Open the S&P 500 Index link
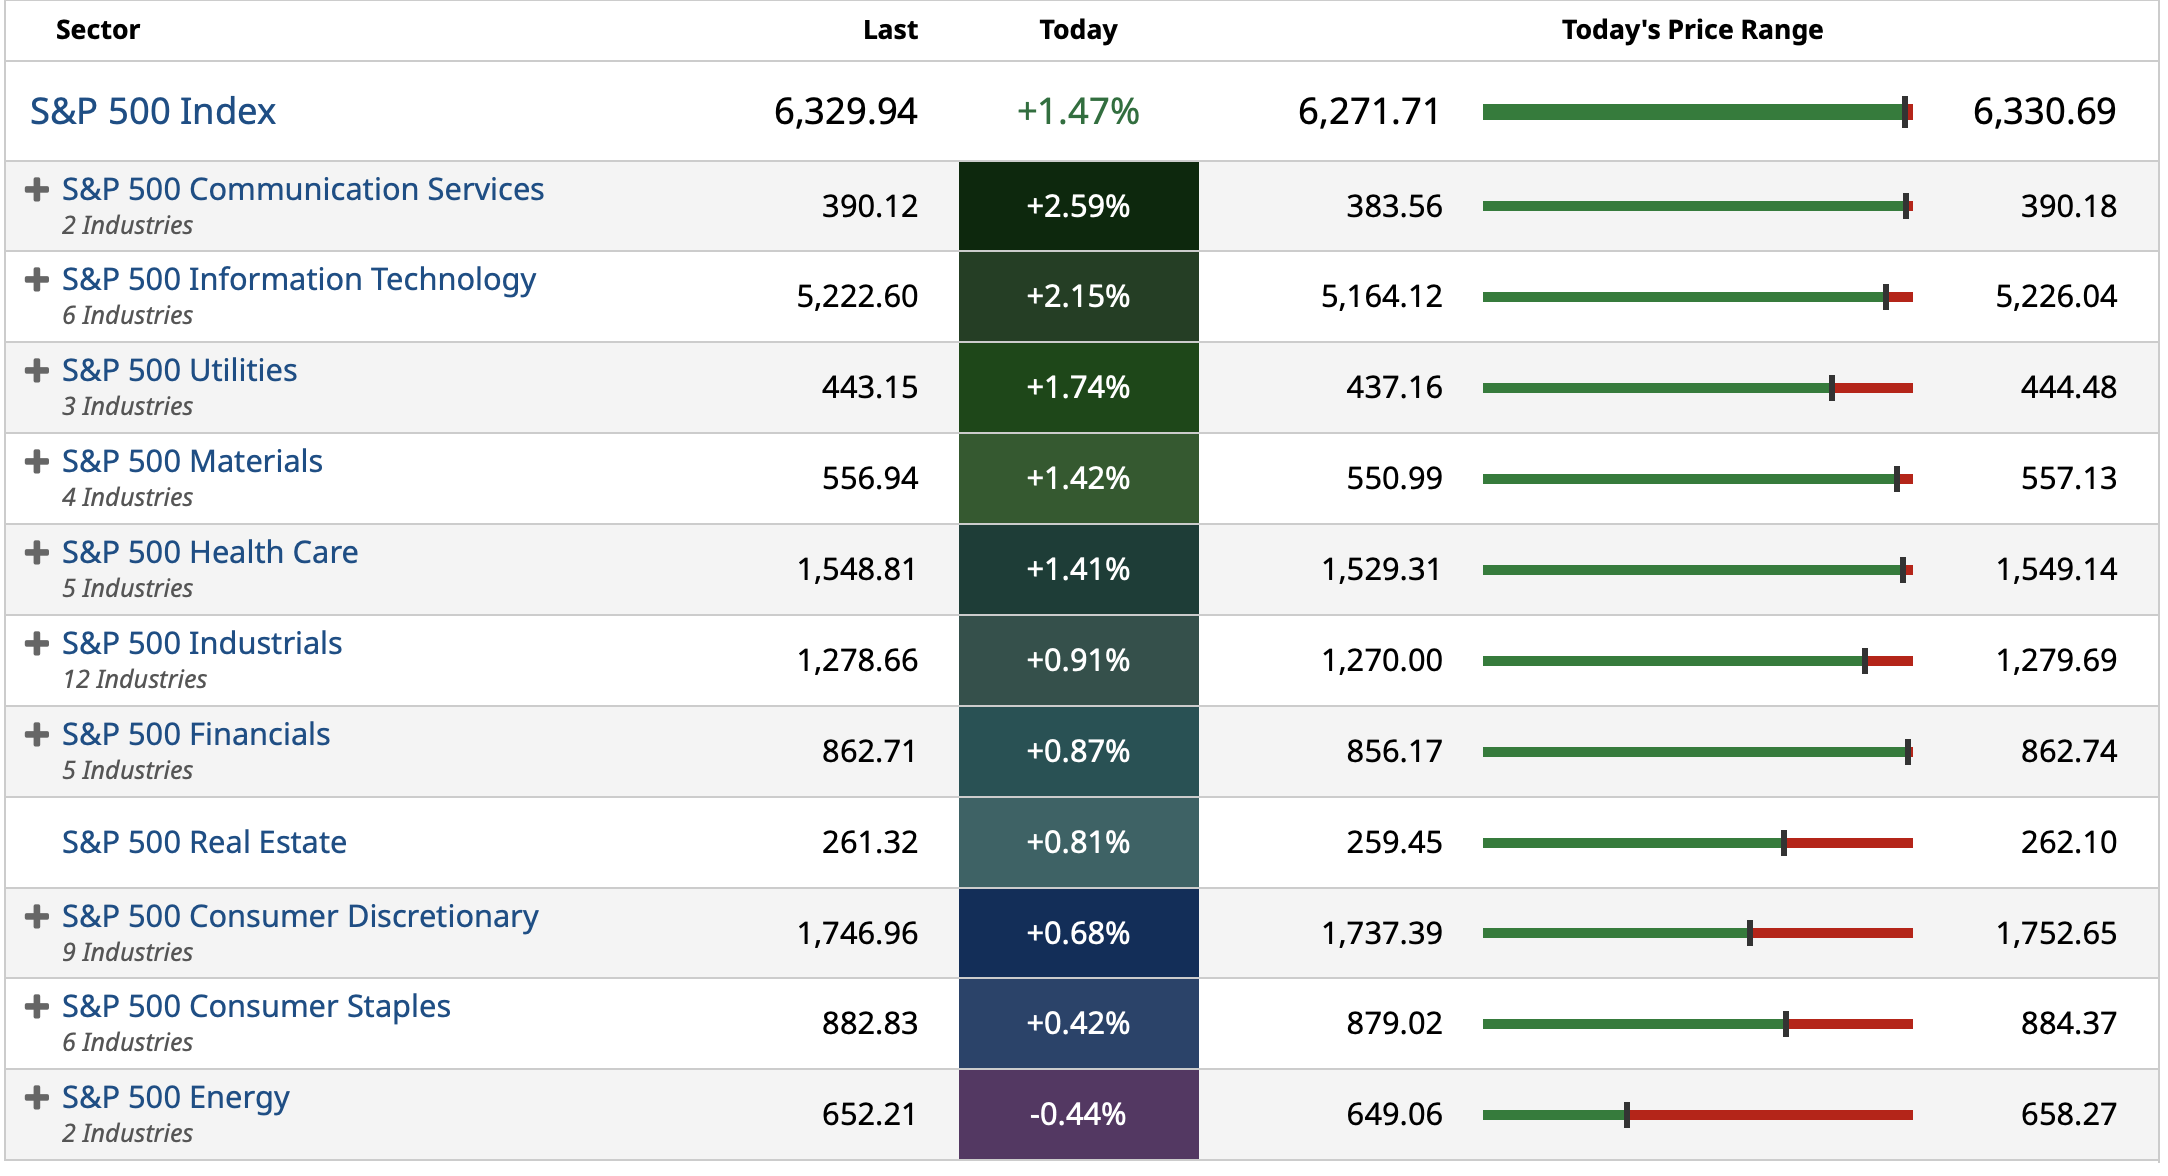 pos(153,111)
